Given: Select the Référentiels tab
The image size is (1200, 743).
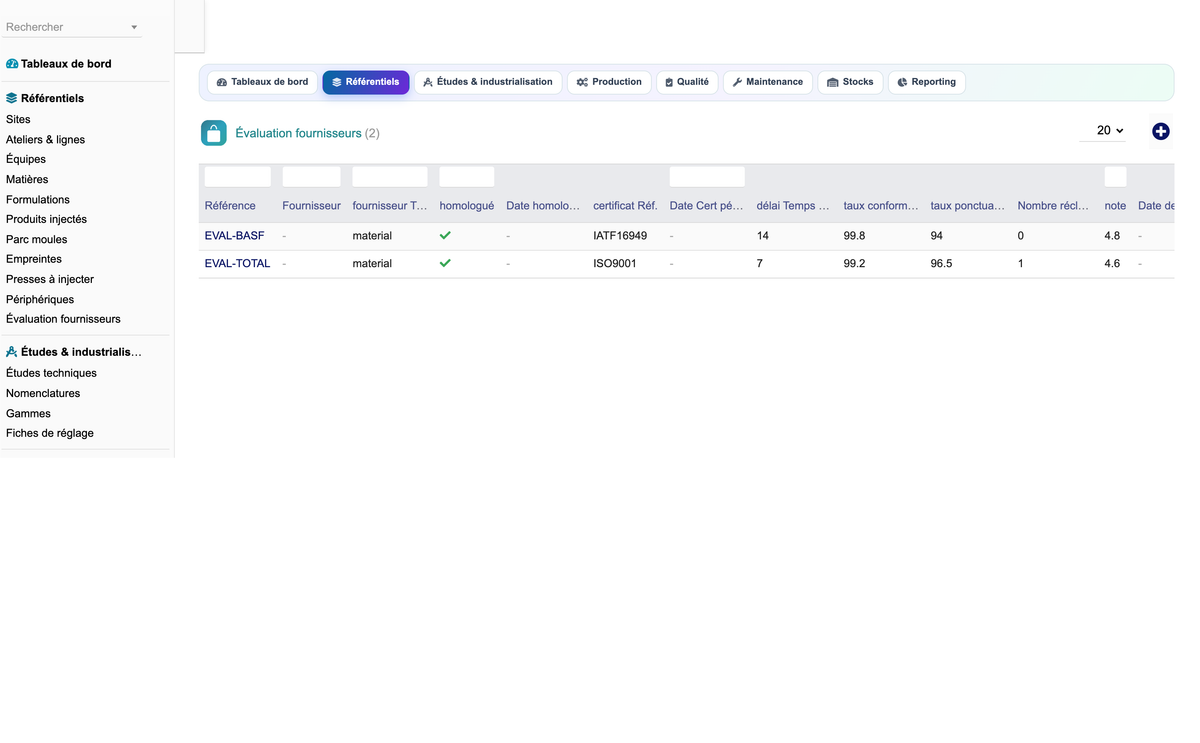Looking at the screenshot, I should [x=366, y=82].
